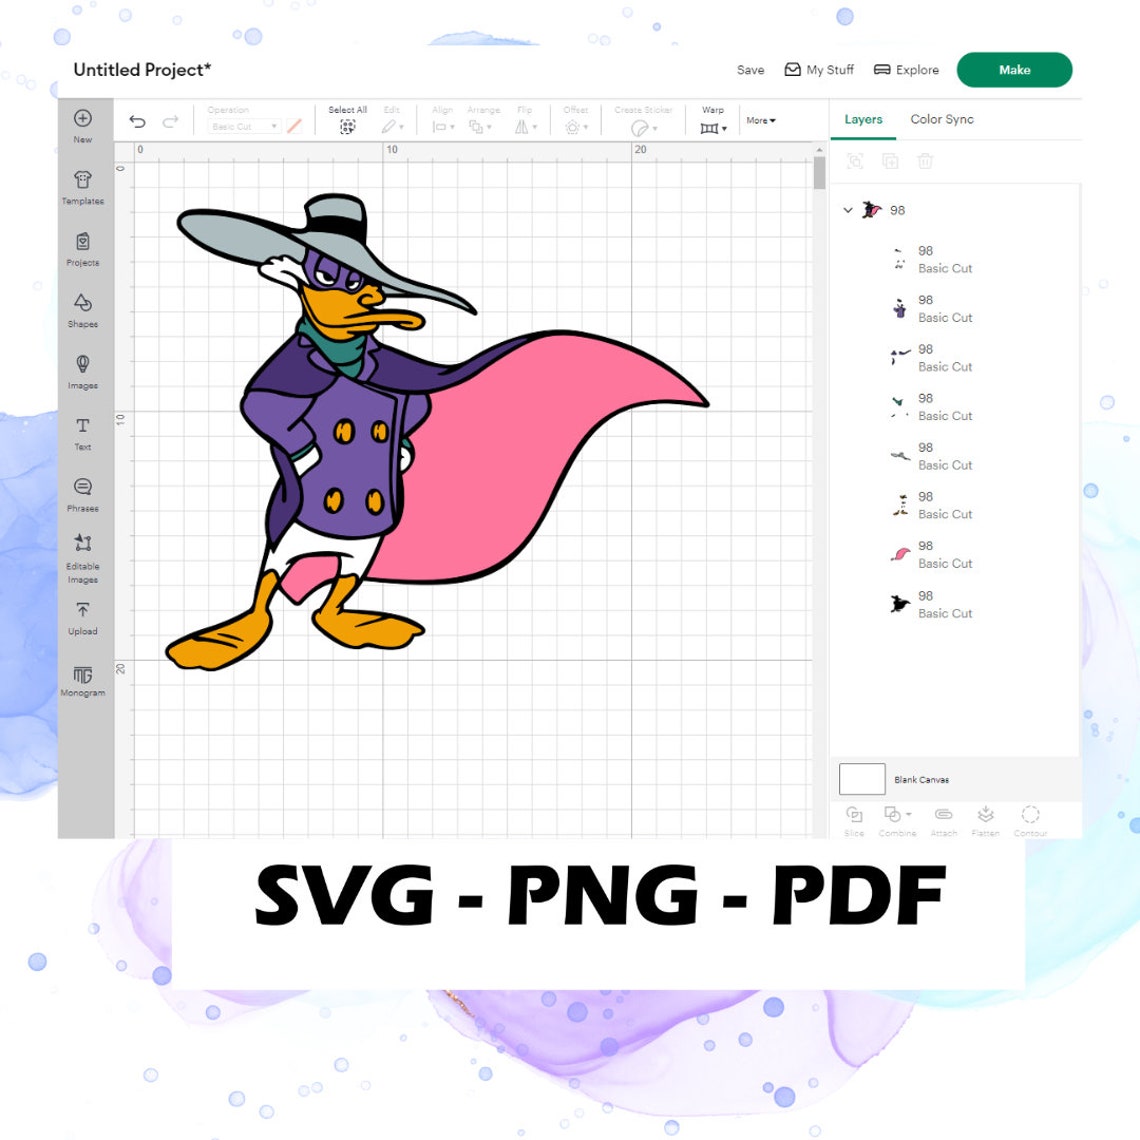Viewport: 1140px width, 1140px height.
Task: Click the Upload icon in the sidebar
Action: tap(83, 618)
